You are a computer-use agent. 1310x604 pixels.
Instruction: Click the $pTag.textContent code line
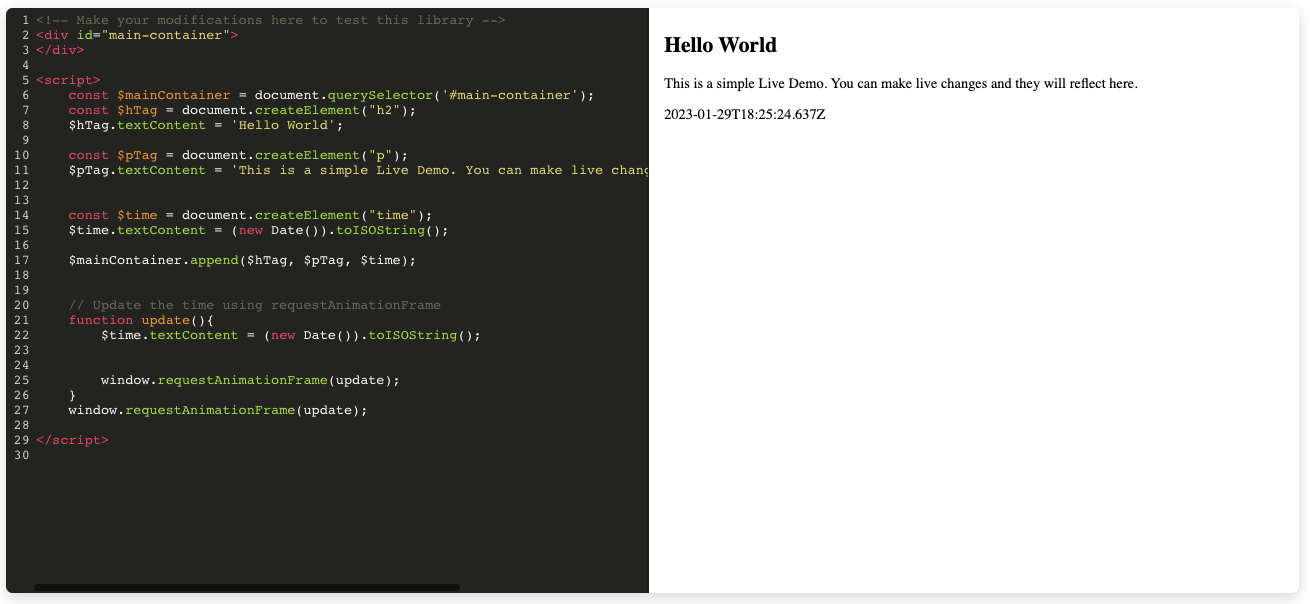tap(359, 170)
